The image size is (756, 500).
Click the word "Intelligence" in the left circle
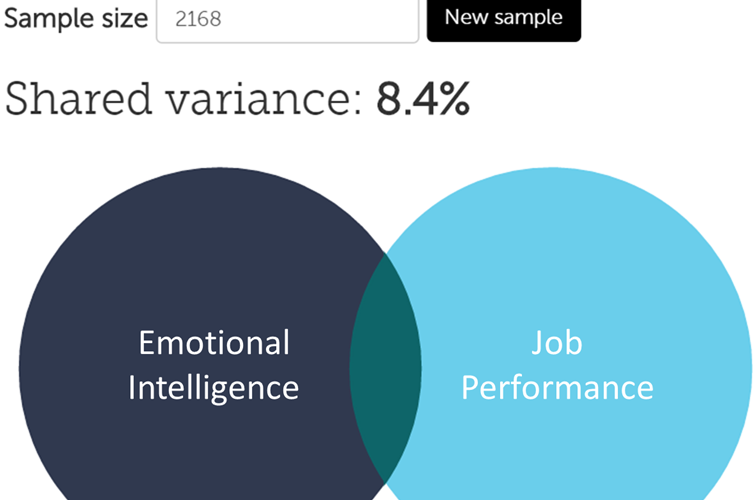(214, 387)
